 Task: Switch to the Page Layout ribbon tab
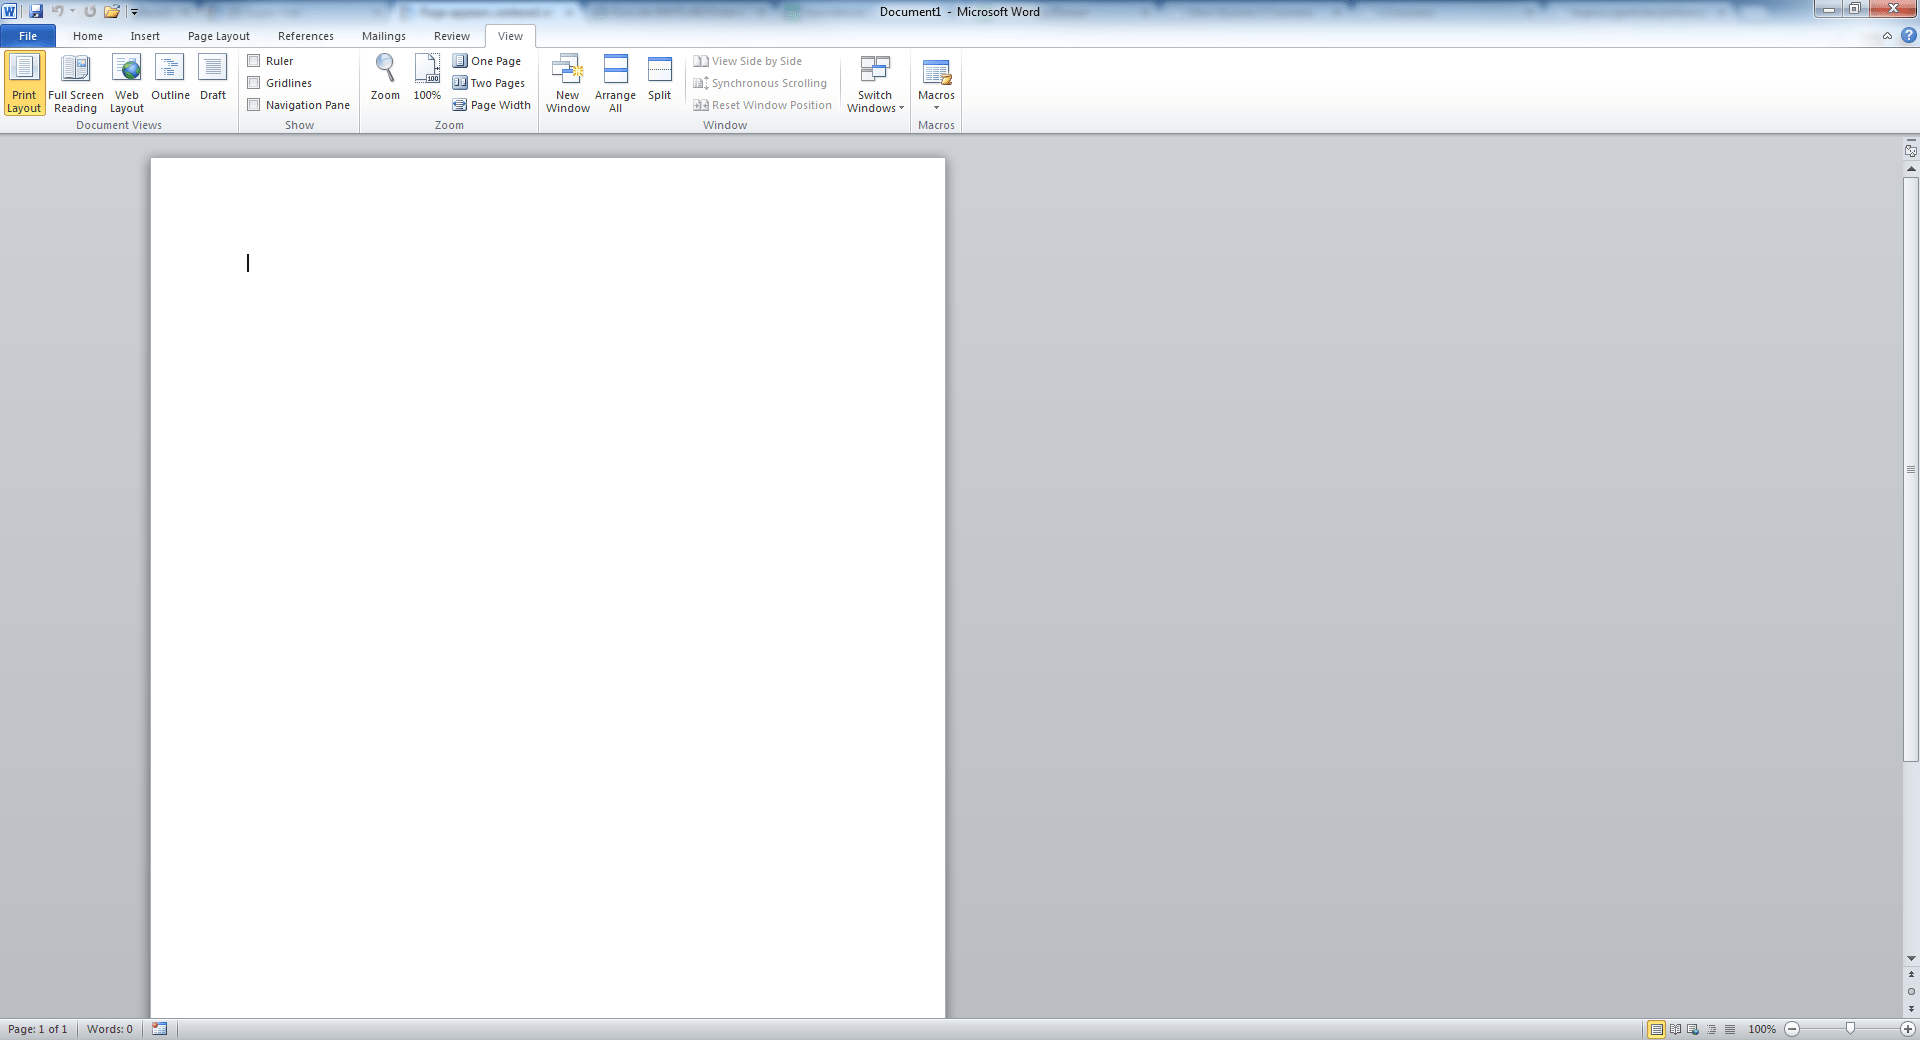pyautogui.click(x=218, y=35)
